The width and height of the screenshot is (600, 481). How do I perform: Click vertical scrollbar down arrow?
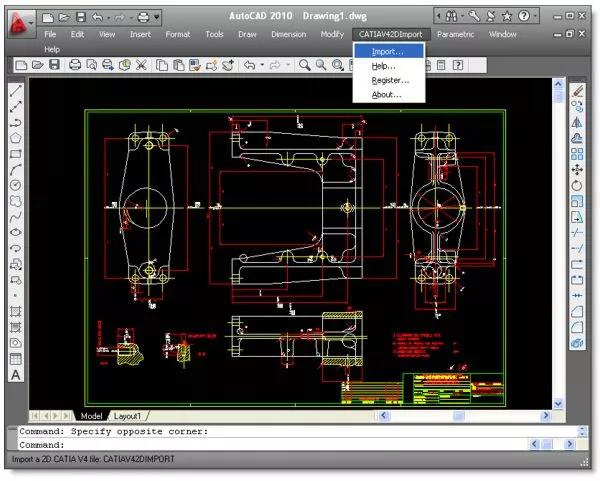[558, 403]
